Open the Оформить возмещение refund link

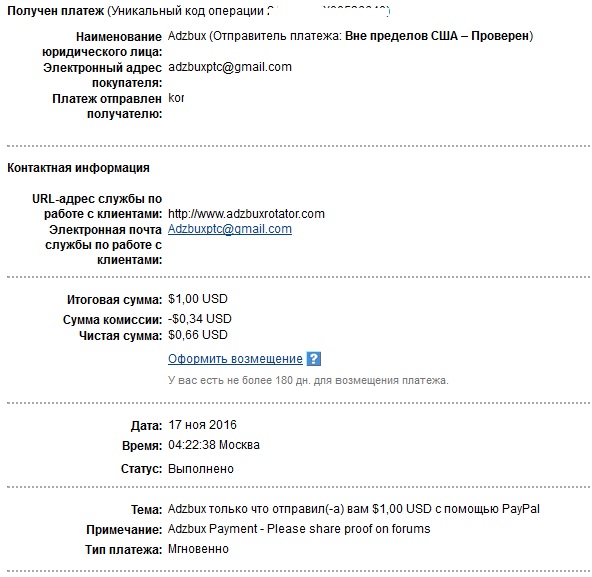click(235, 359)
